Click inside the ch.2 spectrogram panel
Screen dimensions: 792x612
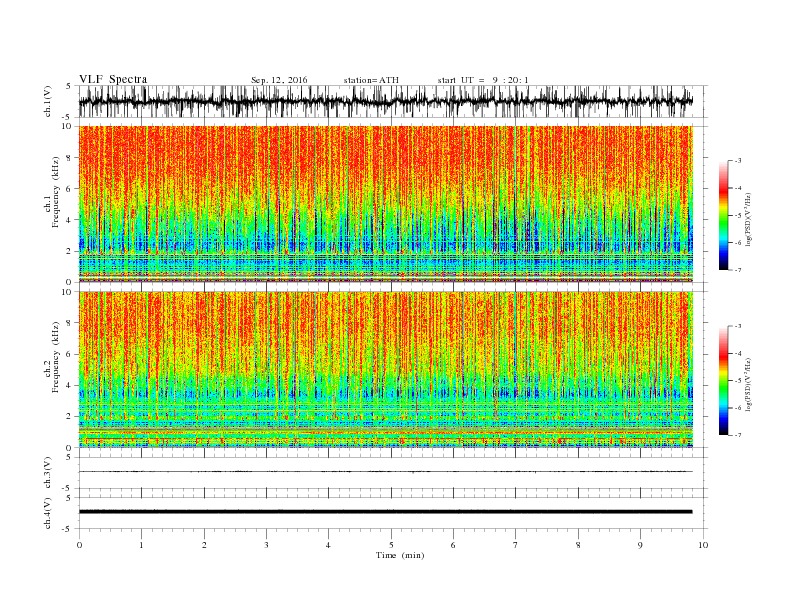386,370
